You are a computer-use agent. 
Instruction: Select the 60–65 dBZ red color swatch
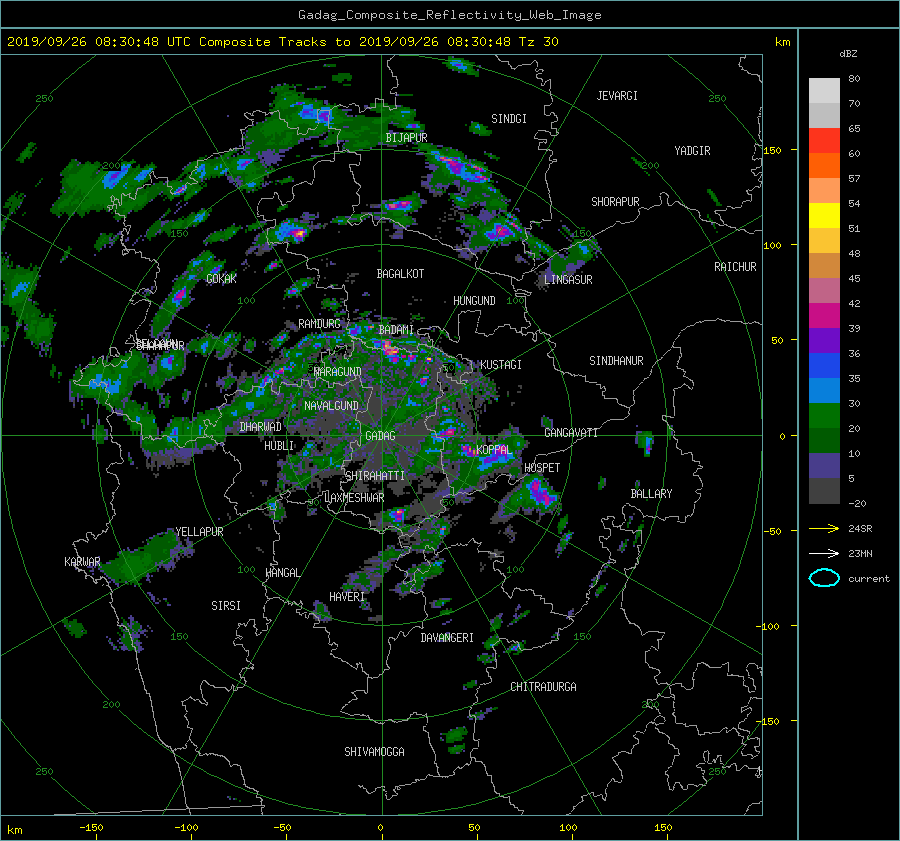824,141
